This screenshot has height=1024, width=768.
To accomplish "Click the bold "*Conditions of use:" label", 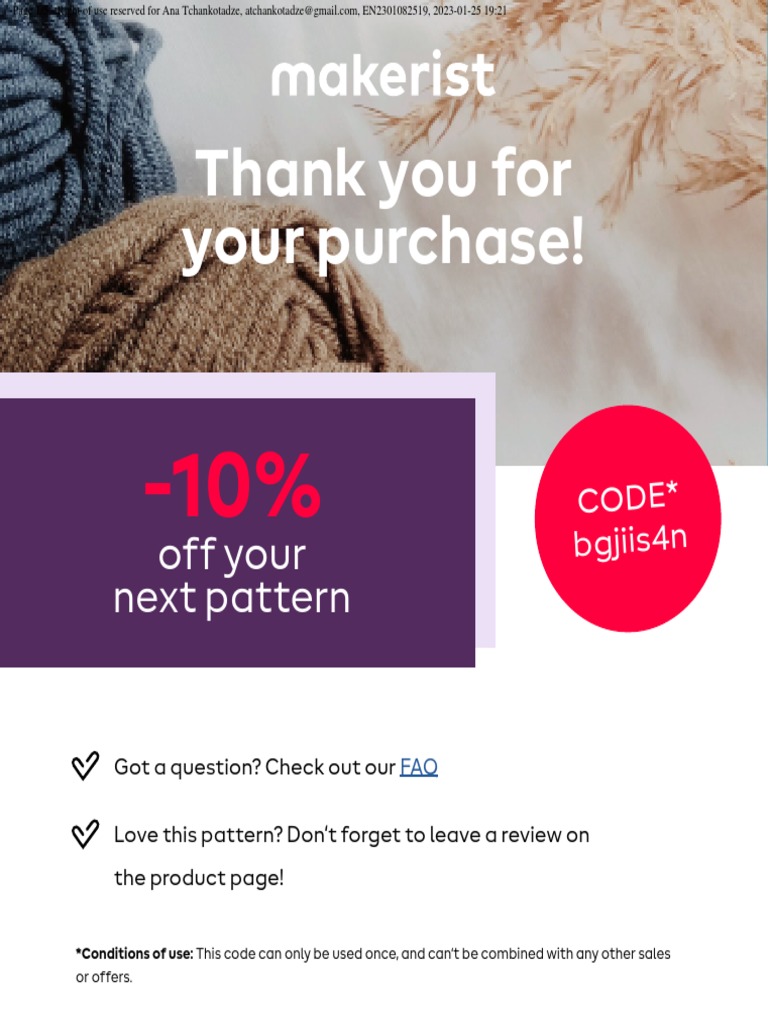I will [x=134, y=954].
